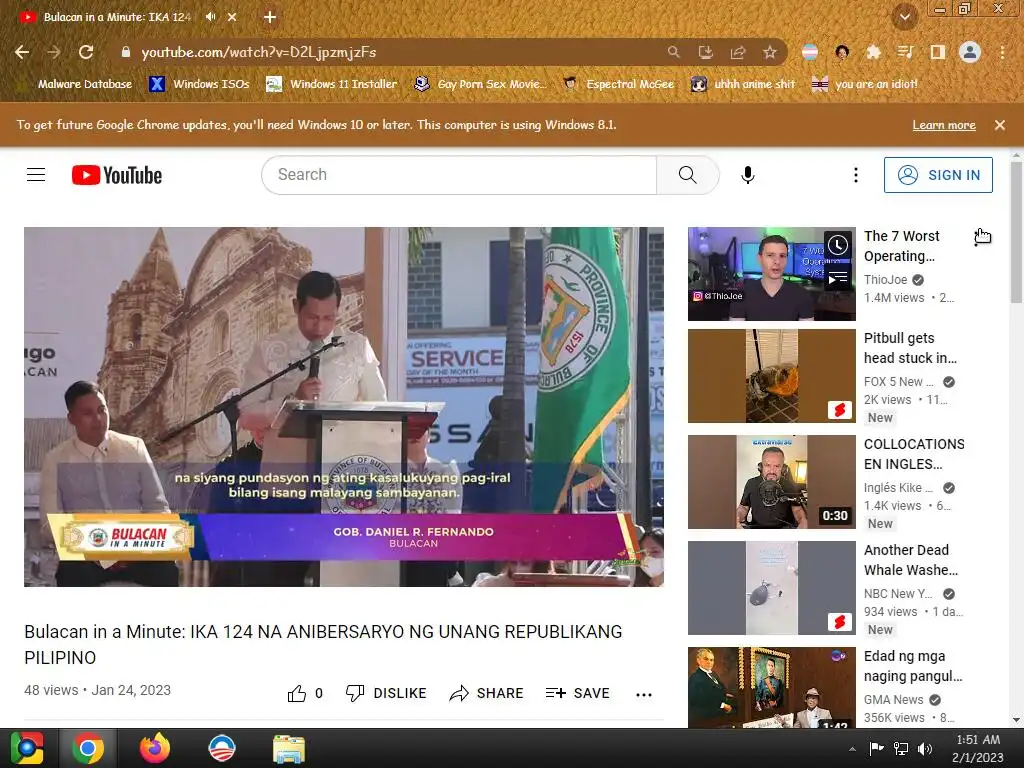Image resolution: width=1024 pixels, height=768 pixels.
Task: Click Learn more about Chrome updates
Action: point(944,125)
